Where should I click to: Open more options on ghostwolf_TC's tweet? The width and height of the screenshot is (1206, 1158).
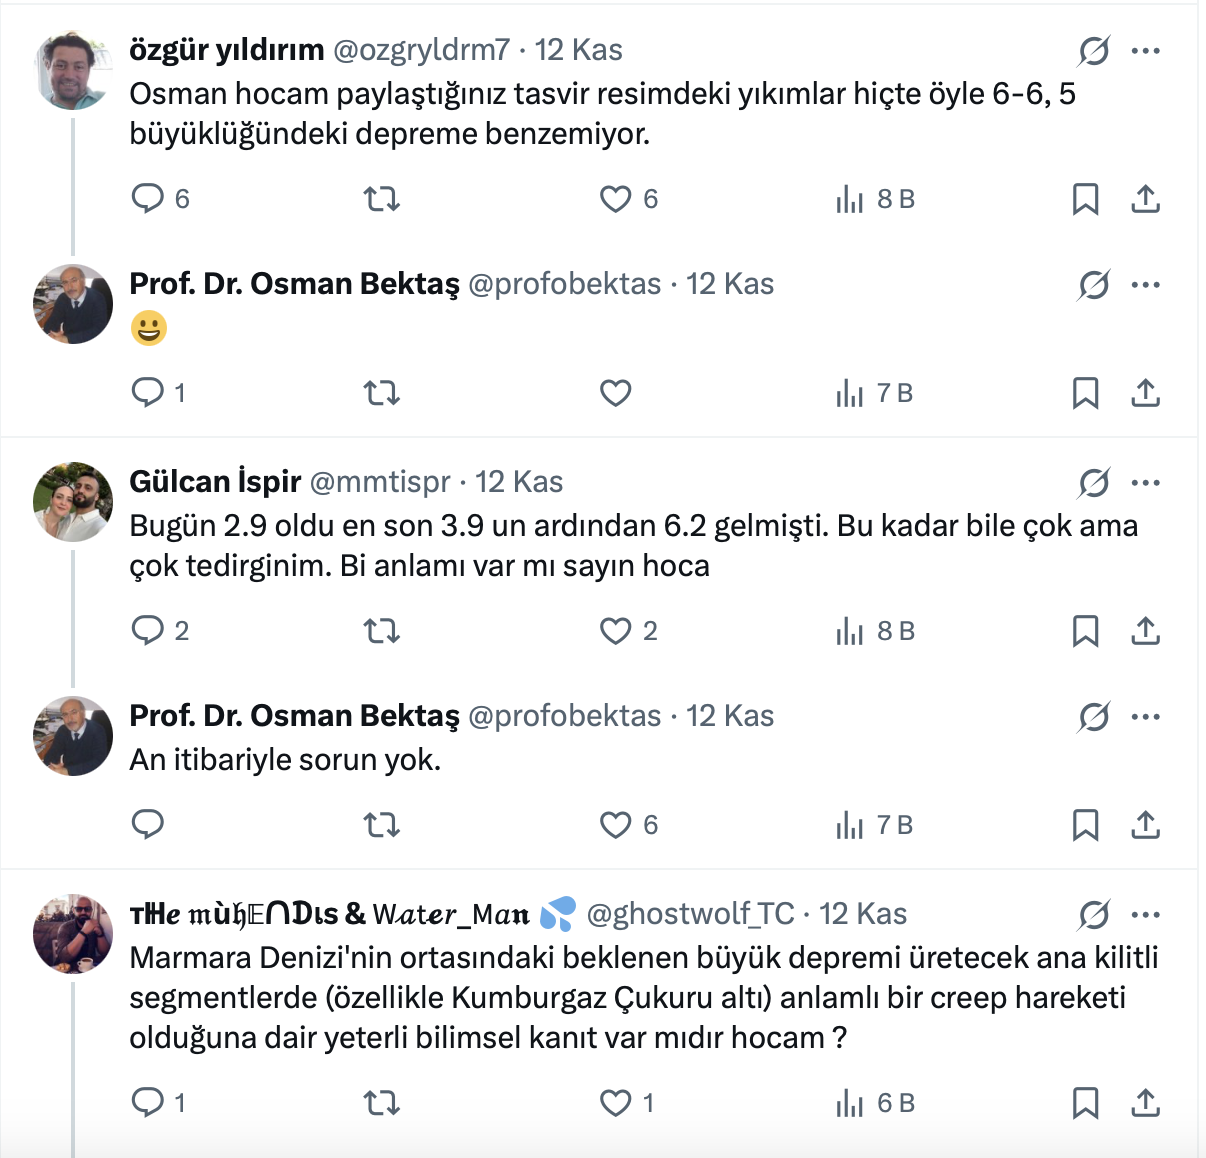[1145, 915]
